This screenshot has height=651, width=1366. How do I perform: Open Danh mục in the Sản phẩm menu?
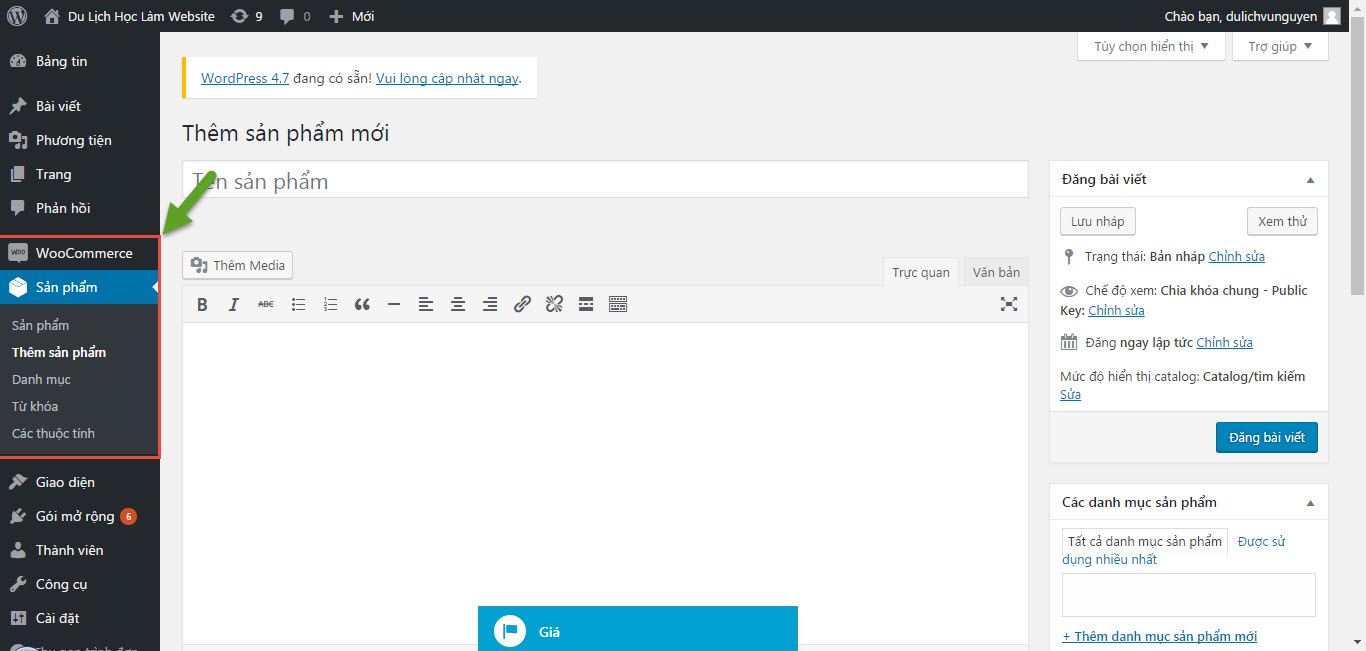point(41,379)
